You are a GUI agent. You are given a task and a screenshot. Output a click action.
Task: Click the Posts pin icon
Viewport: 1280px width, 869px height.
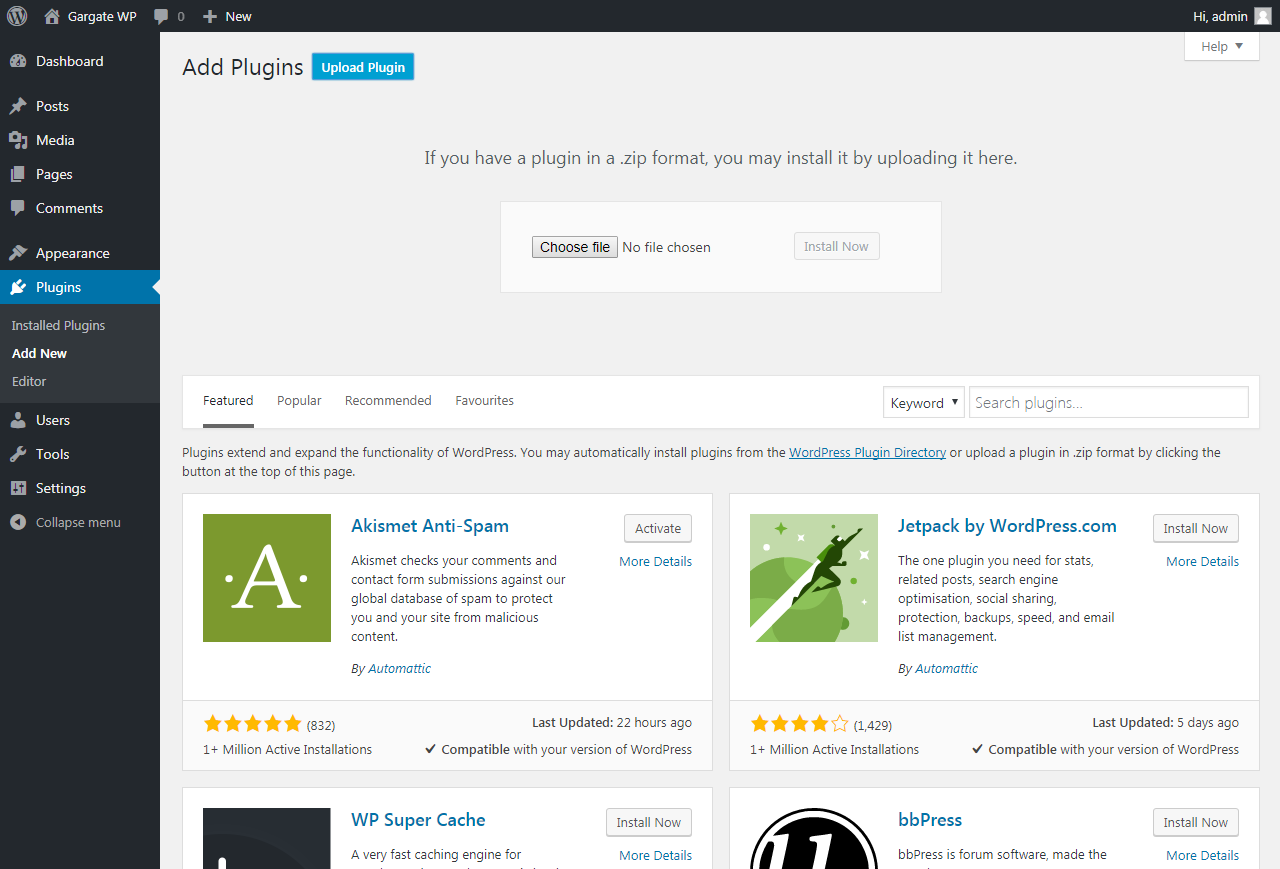pos(18,106)
